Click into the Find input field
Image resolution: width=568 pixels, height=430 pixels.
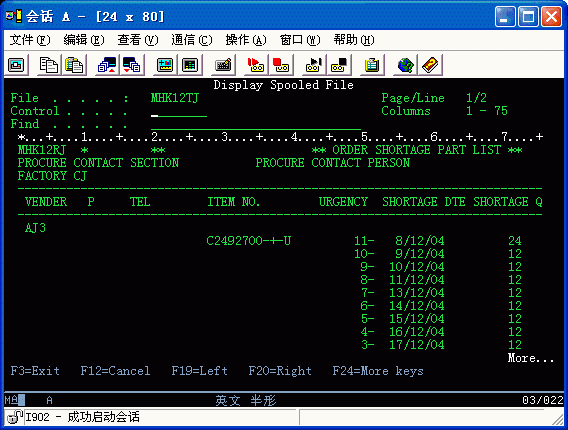click(x=256, y=124)
